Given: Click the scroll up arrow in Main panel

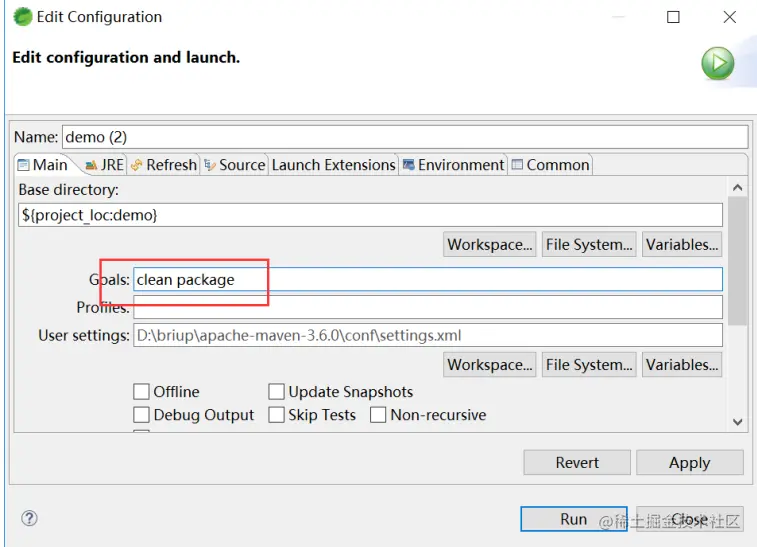Looking at the screenshot, I should click(737, 187).
